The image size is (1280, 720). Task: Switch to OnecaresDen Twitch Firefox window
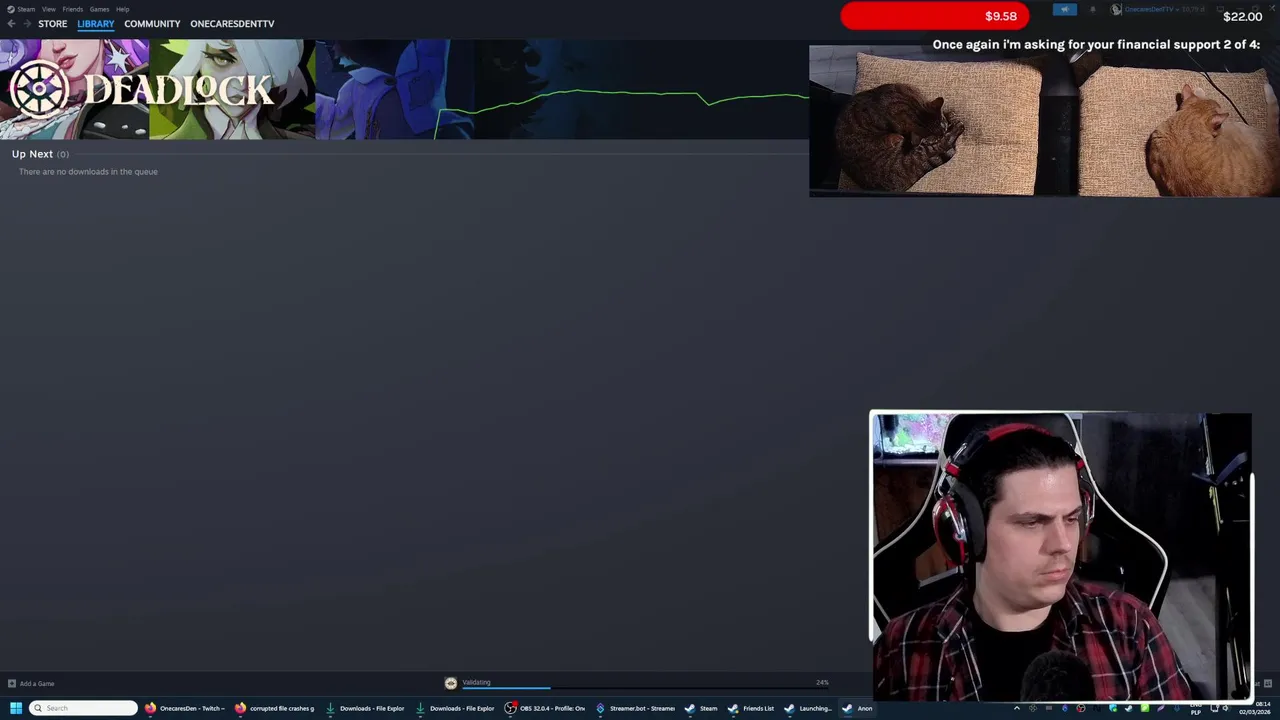tap(187, 708)
